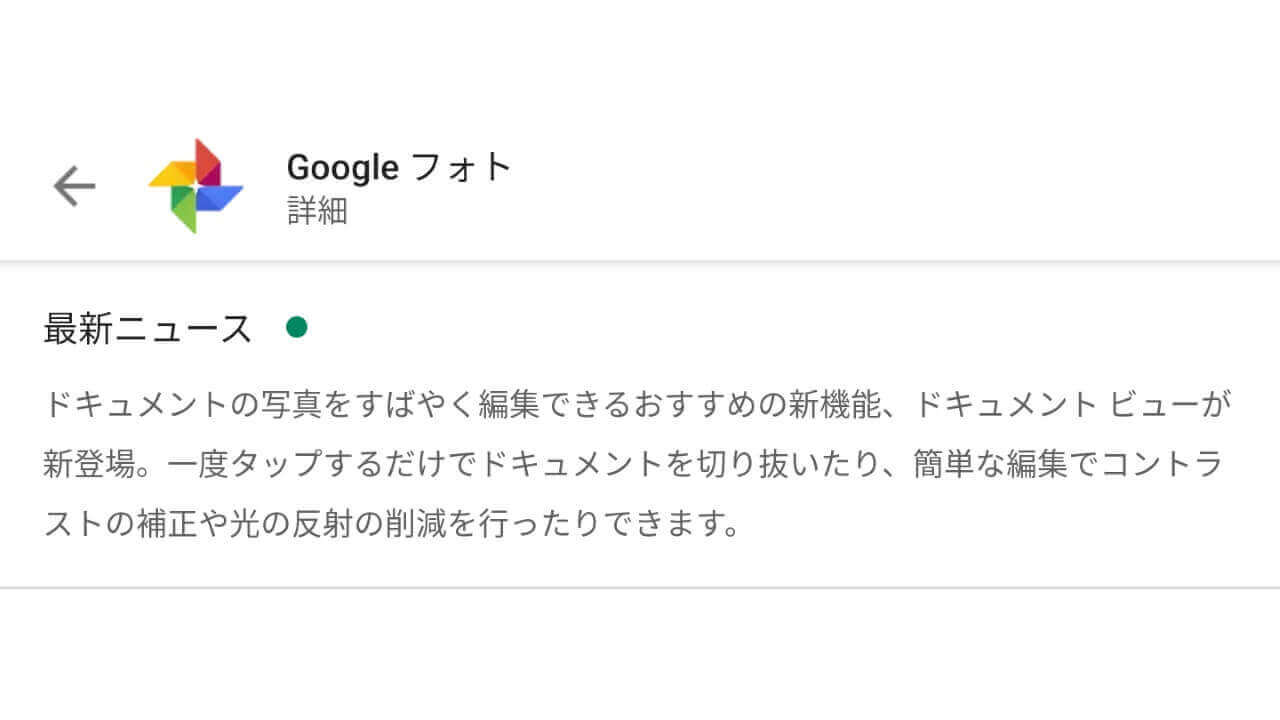Click the green petal of the pinwheel
The height and width of the screenshot is (720, 1280).
click(183, 209)
